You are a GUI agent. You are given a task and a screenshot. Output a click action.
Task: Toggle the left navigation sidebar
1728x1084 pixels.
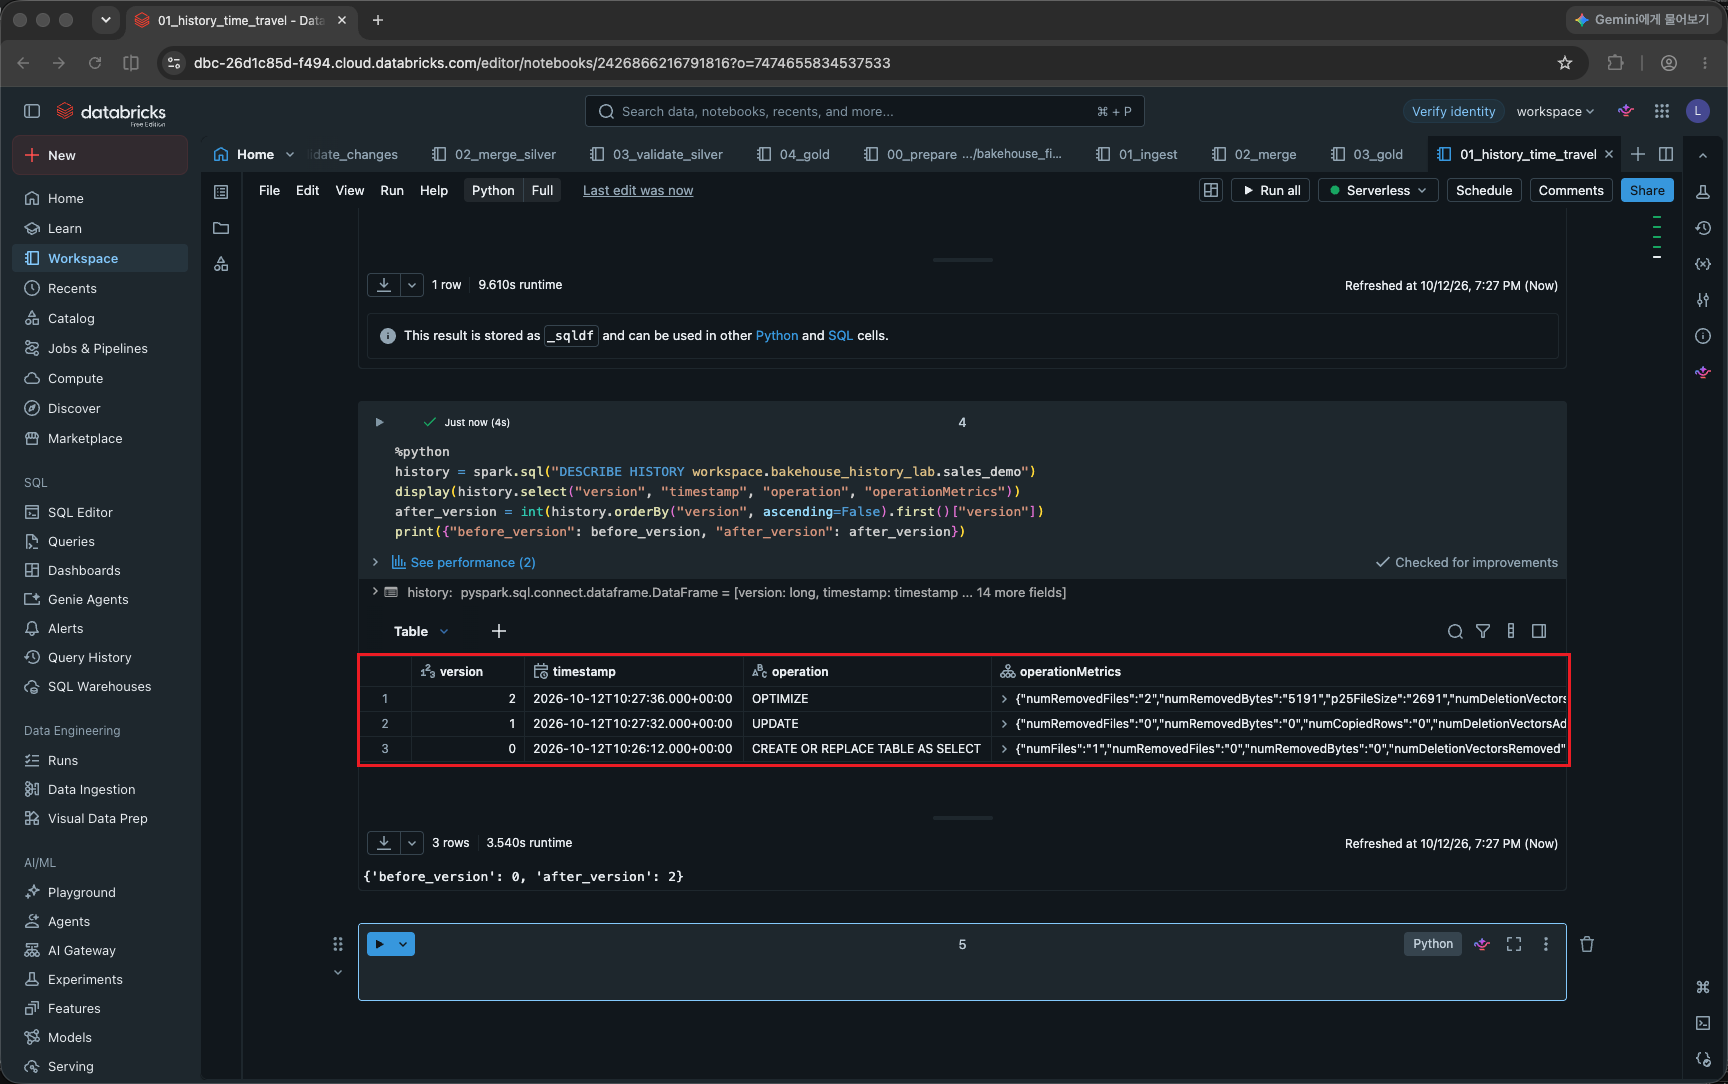point(32,111)
